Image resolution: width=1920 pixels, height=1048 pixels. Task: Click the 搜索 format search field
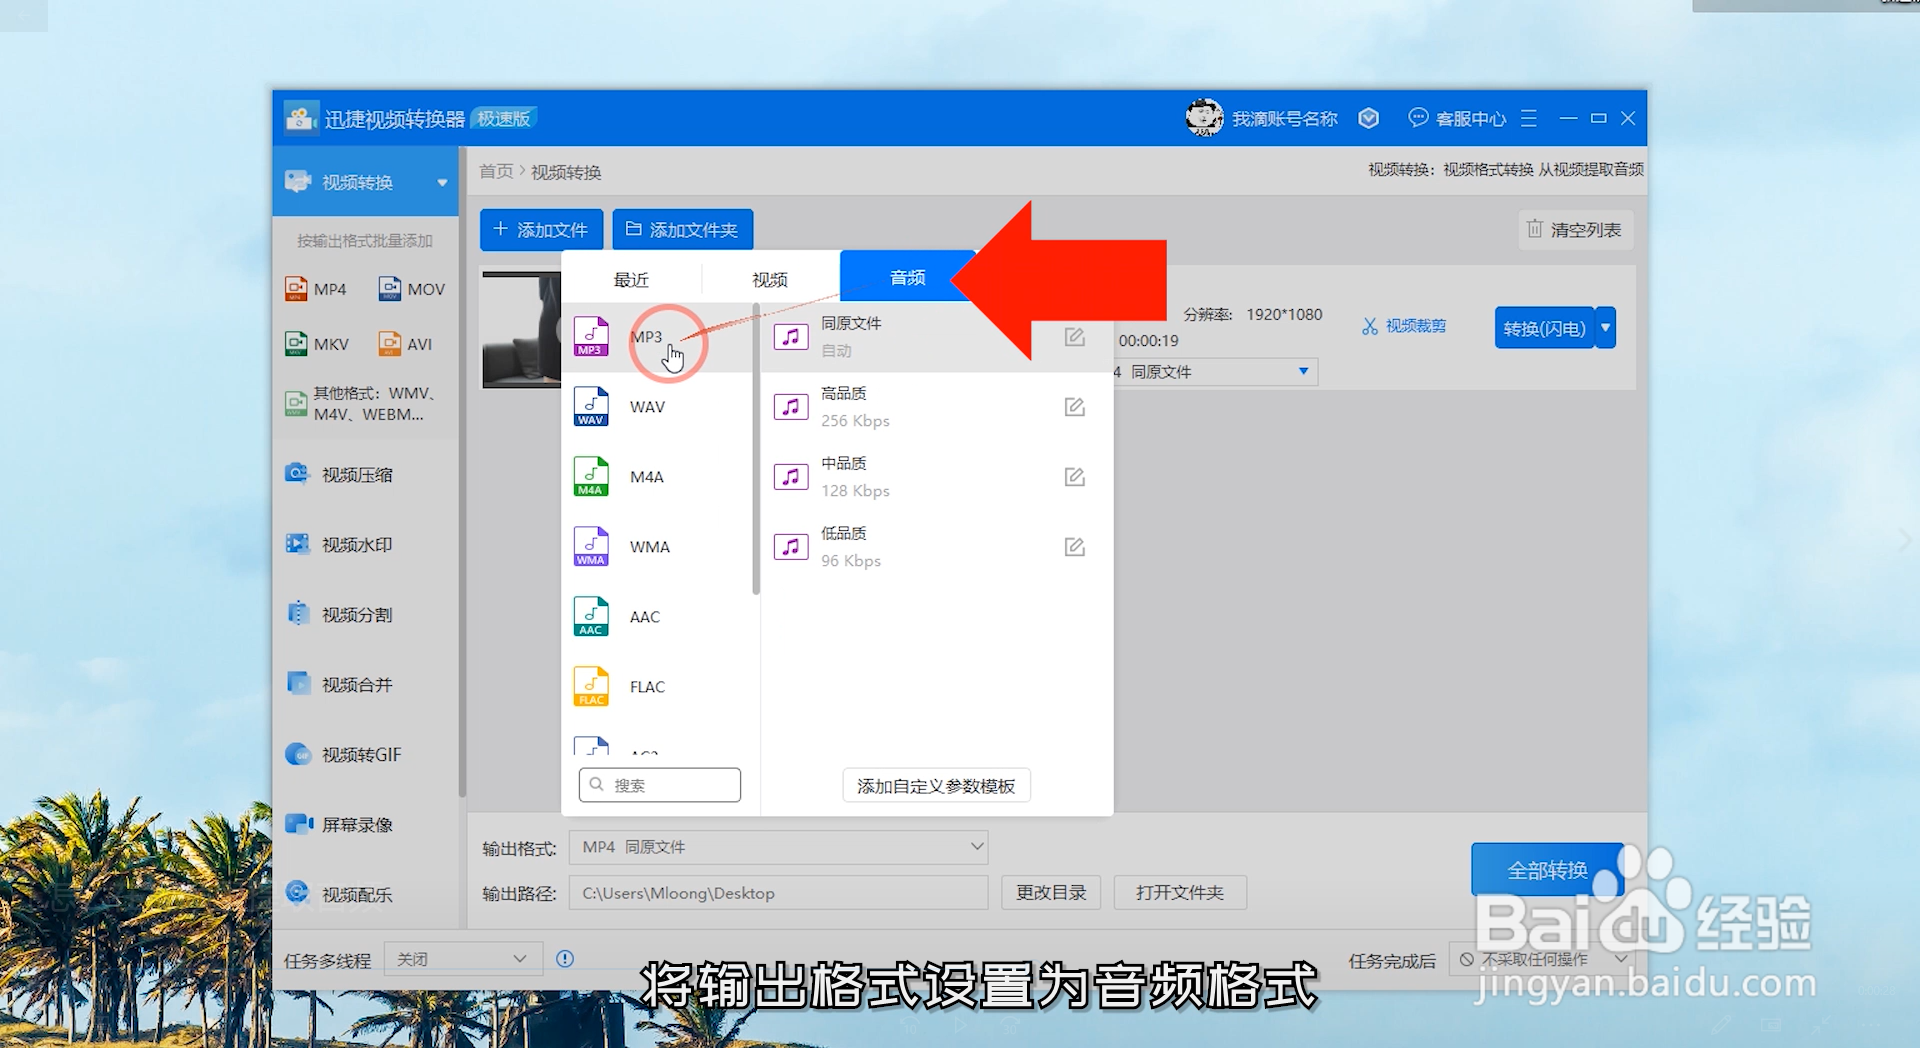pyautogui.click(x=660, y=785)
